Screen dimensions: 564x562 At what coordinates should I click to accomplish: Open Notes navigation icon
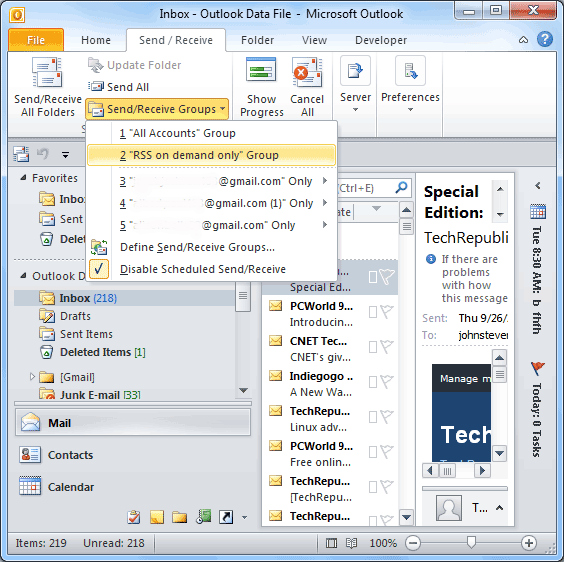(157, 517)
